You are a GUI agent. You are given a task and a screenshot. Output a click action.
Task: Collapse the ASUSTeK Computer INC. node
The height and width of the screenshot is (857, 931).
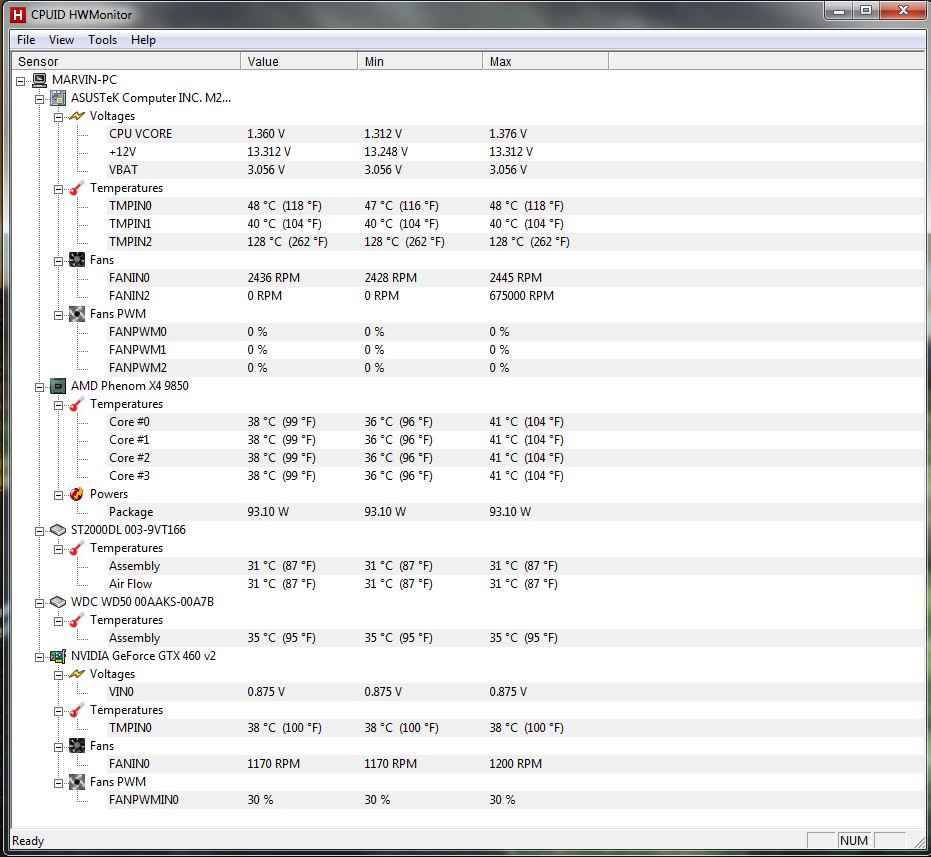(x=40, y=99)
